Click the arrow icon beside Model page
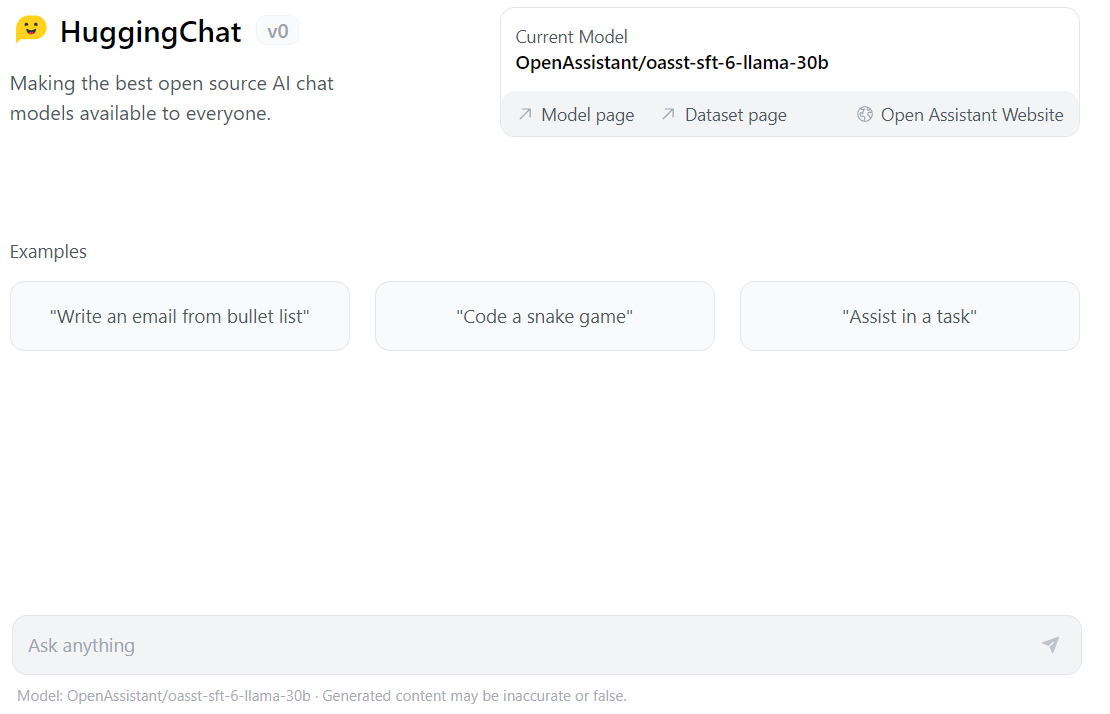This screenshot has height=714, width=1110. [x=525, y=114]
